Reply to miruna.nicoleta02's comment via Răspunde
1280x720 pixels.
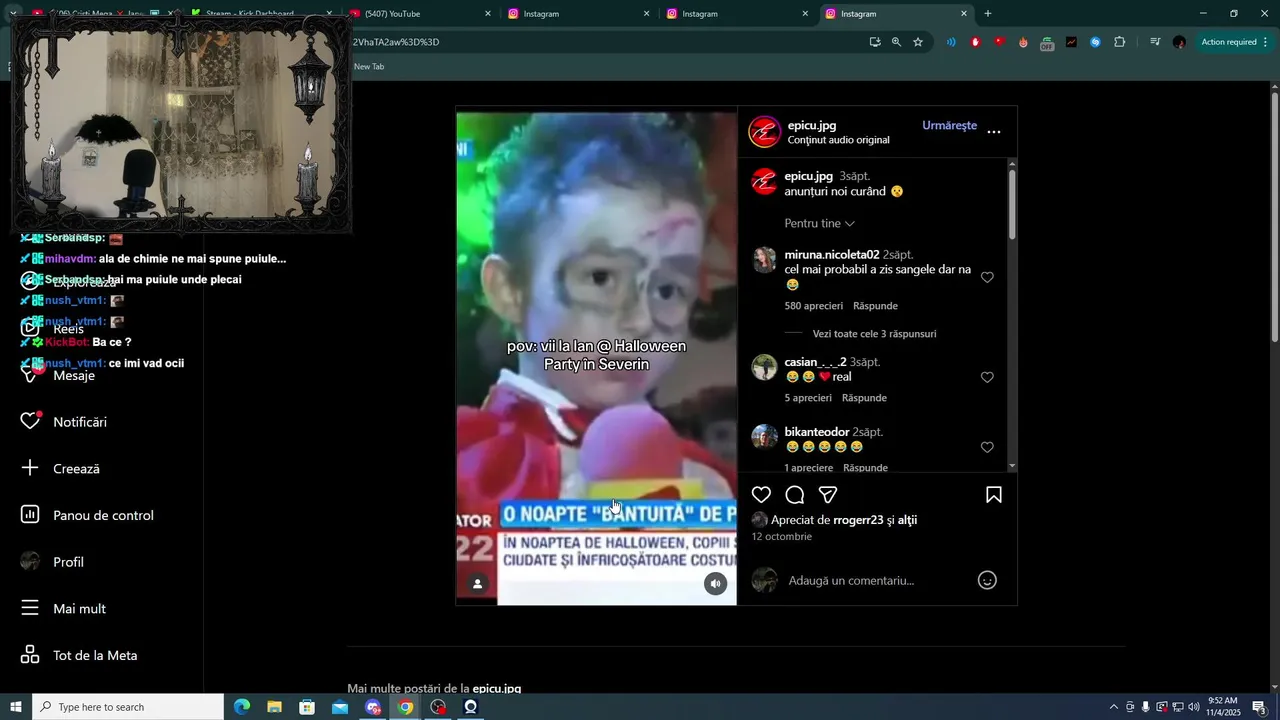pos(875,306)
